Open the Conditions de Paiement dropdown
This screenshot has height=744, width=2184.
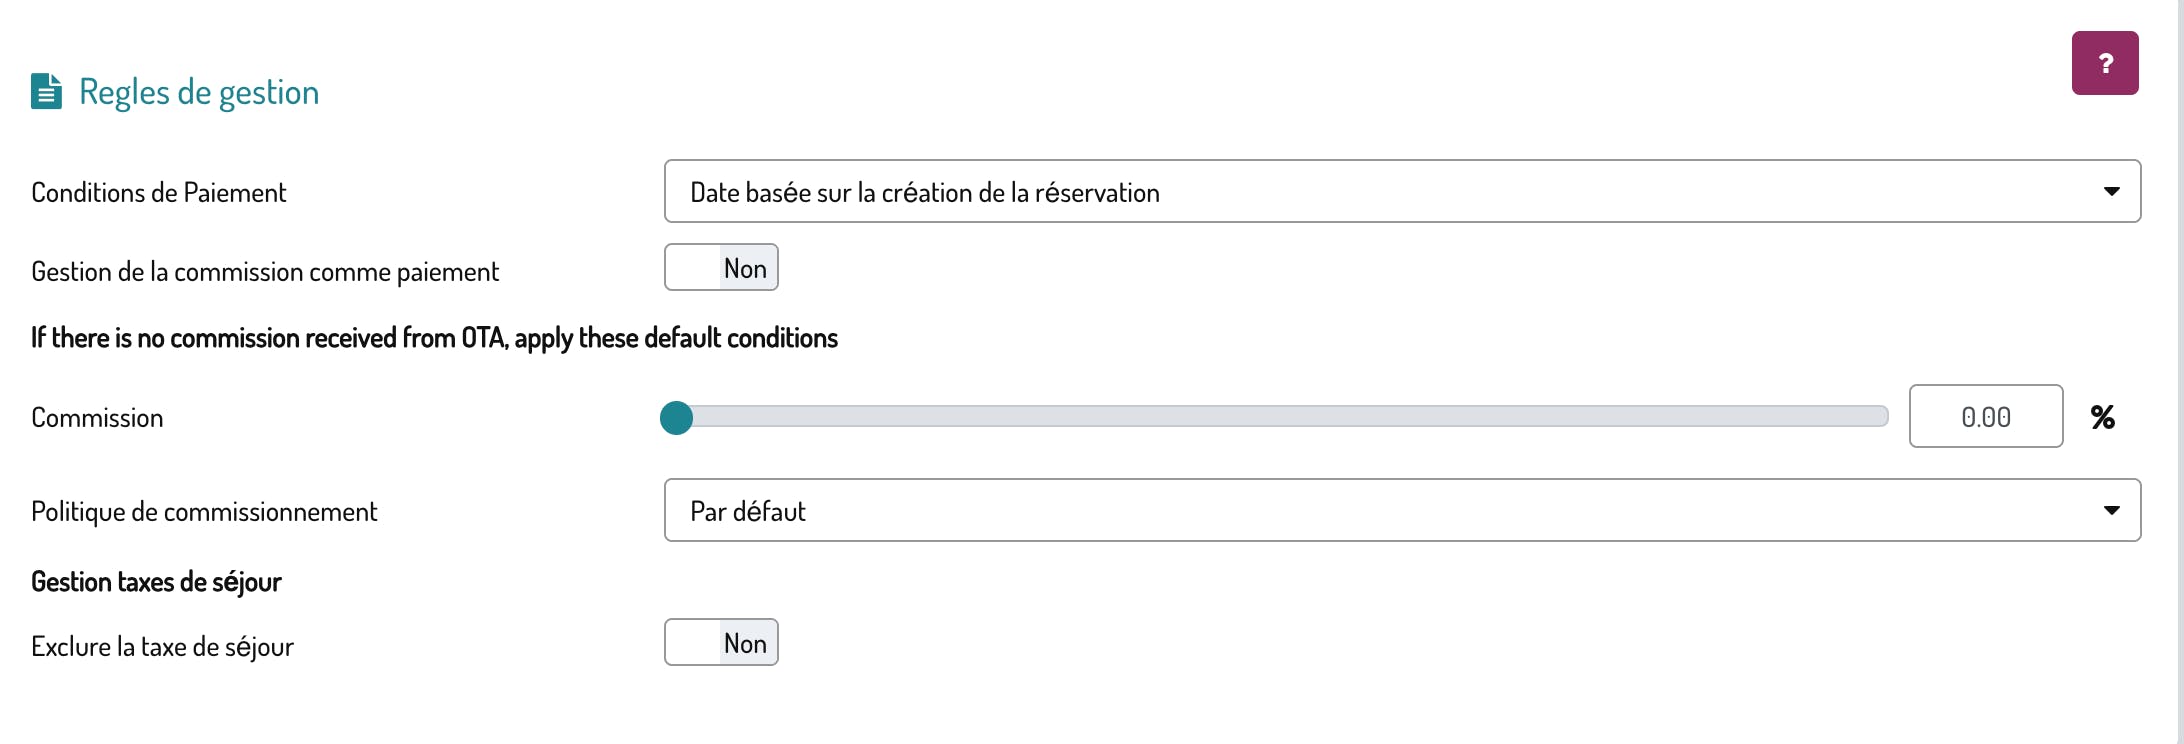[x=1400, y=191]
